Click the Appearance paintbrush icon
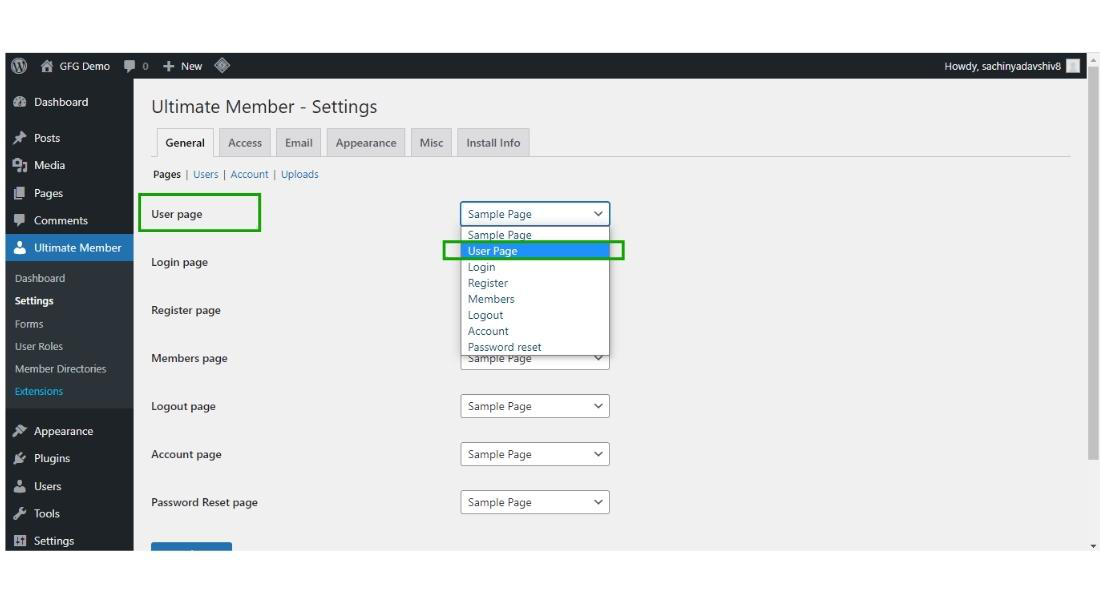The image size is (1100, 600). (x=20, y=431)
